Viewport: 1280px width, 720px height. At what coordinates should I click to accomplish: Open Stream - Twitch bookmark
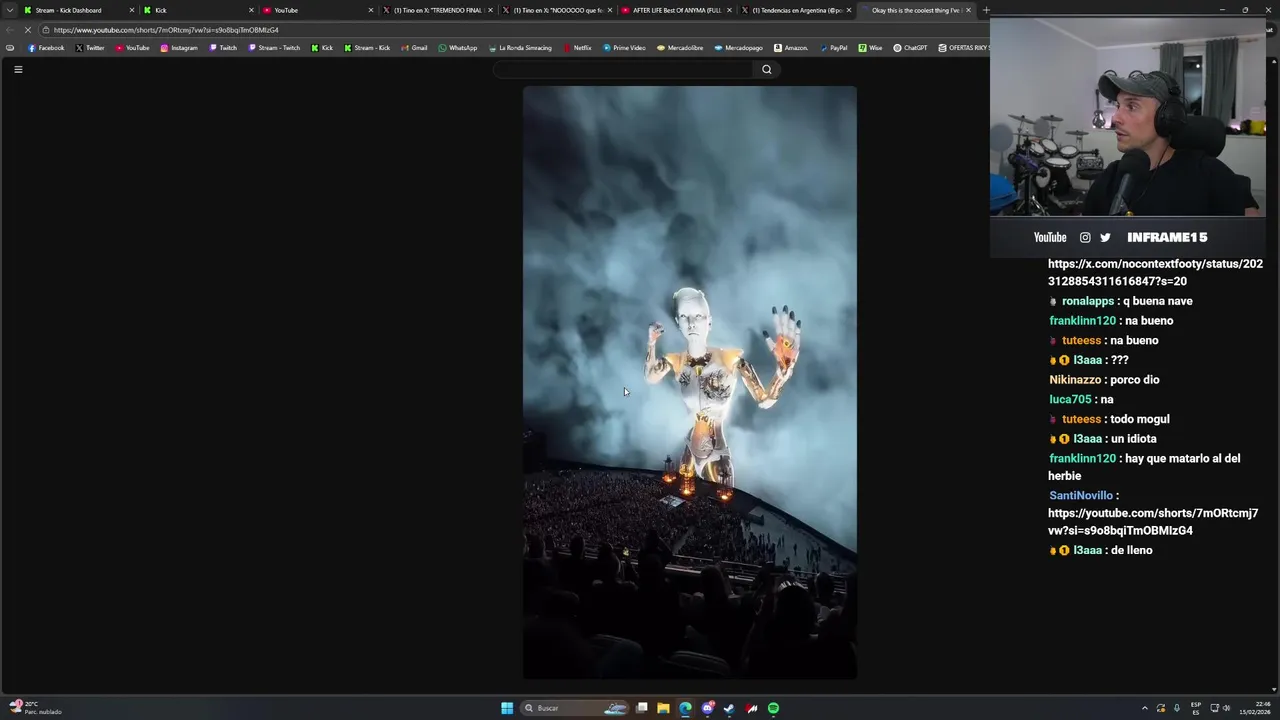[x=274, y=48]
